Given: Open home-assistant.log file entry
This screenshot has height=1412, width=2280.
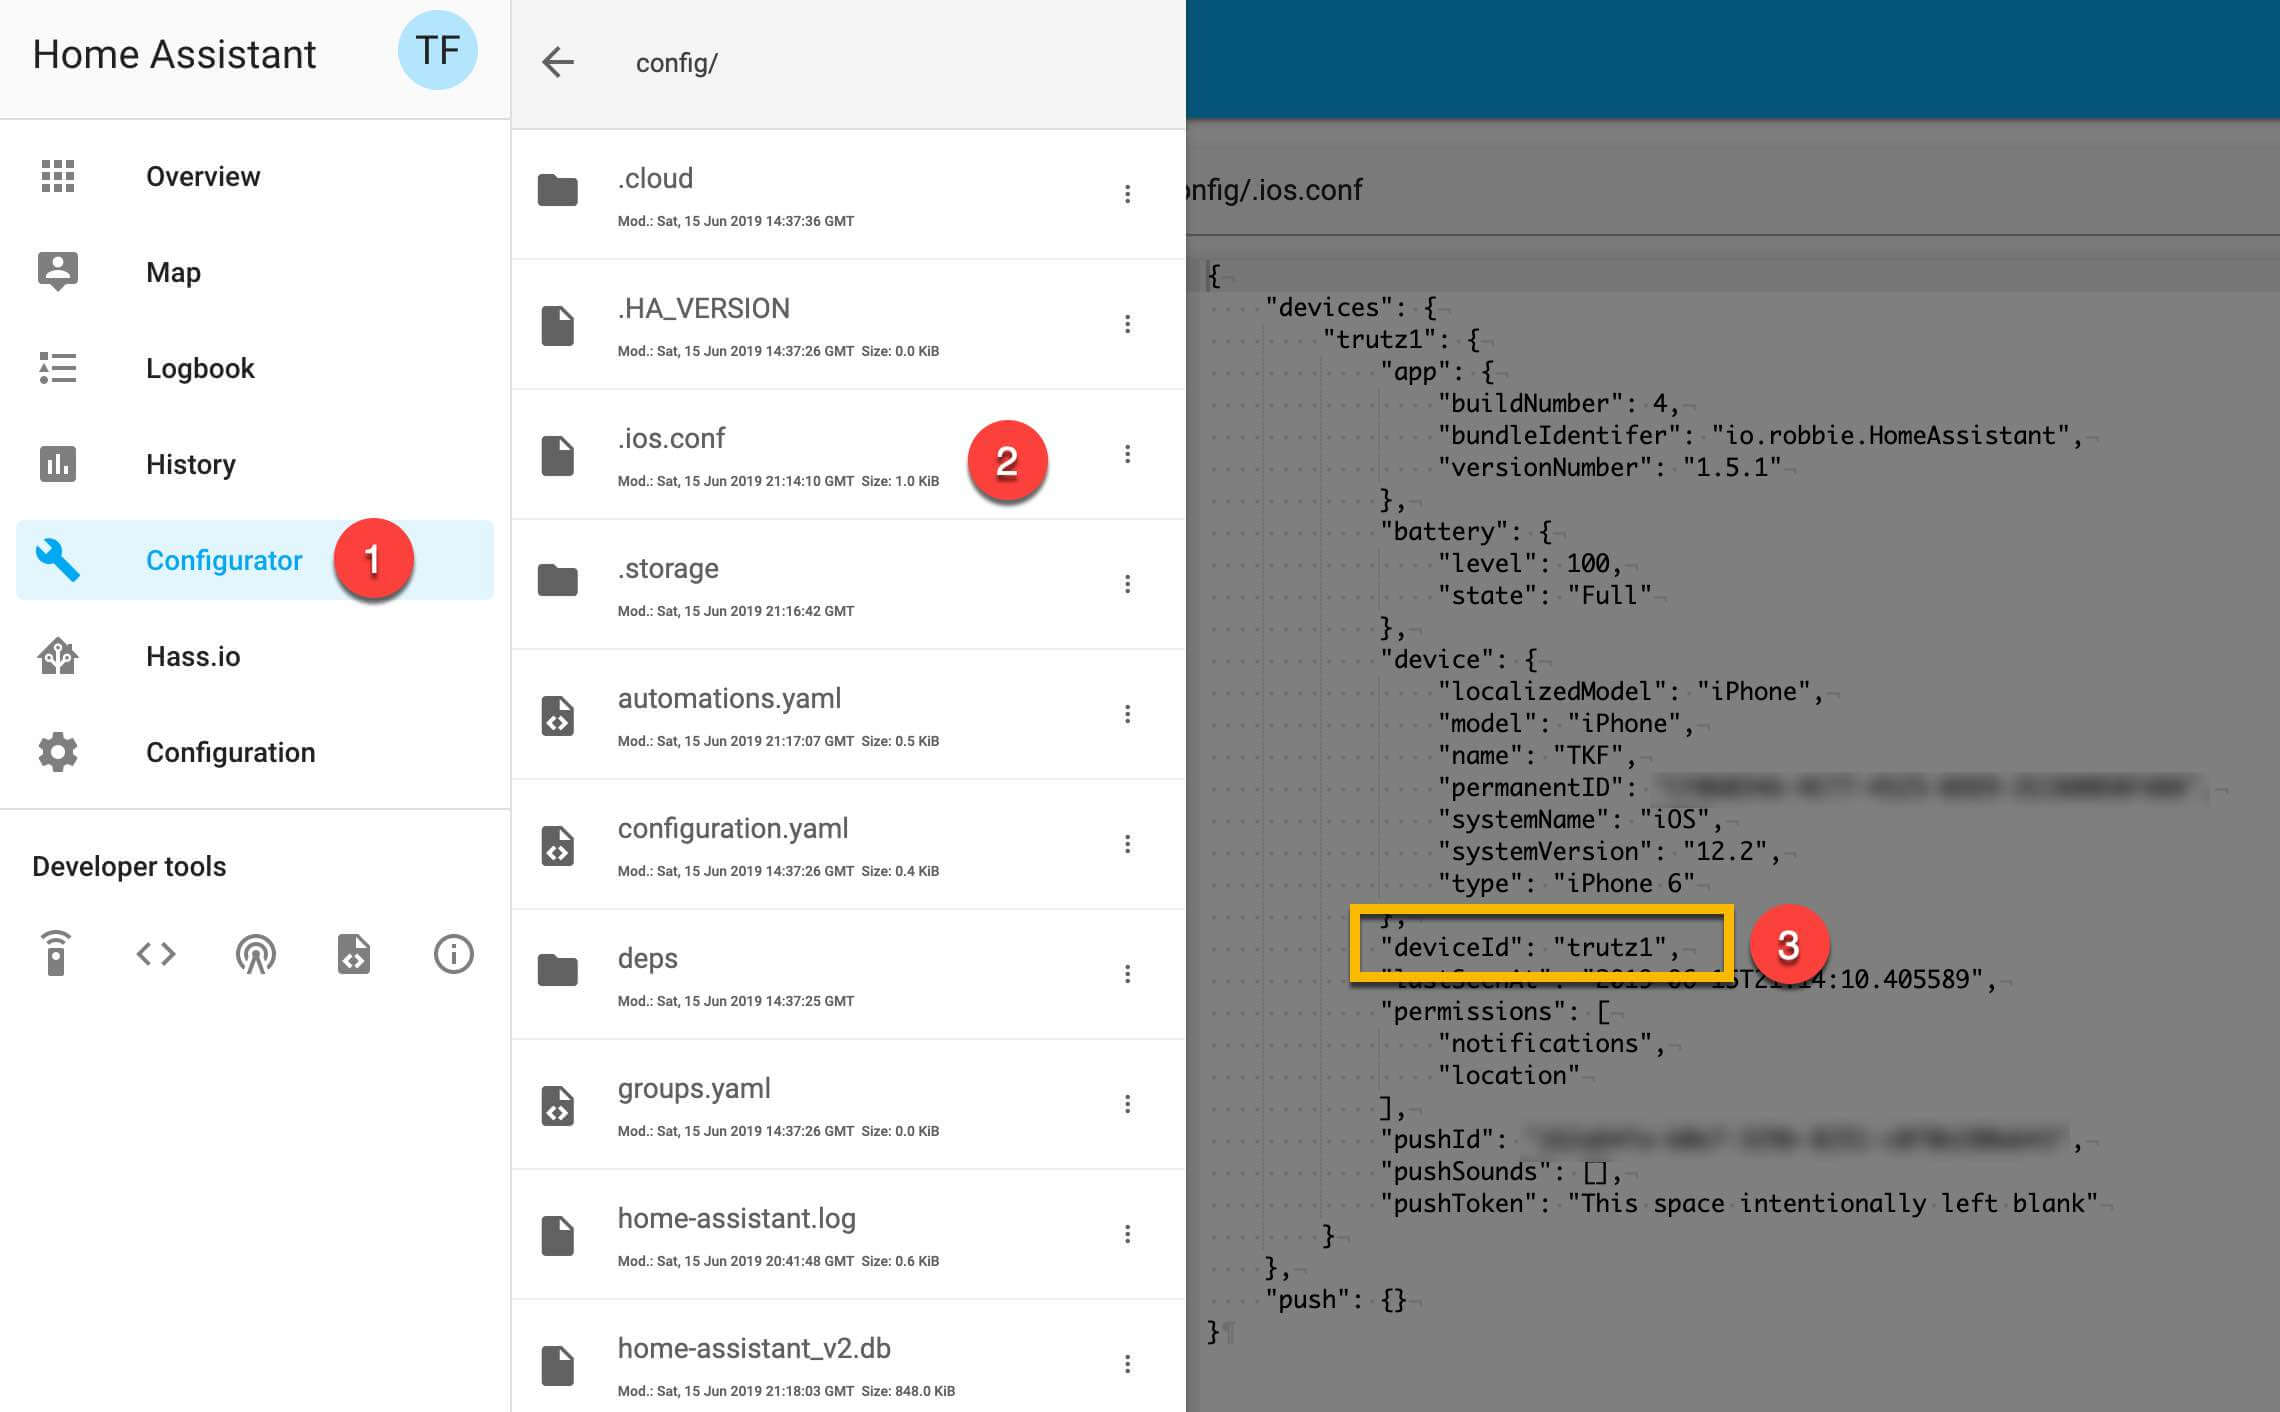Looking at the screenshot, I should 736,1219.
